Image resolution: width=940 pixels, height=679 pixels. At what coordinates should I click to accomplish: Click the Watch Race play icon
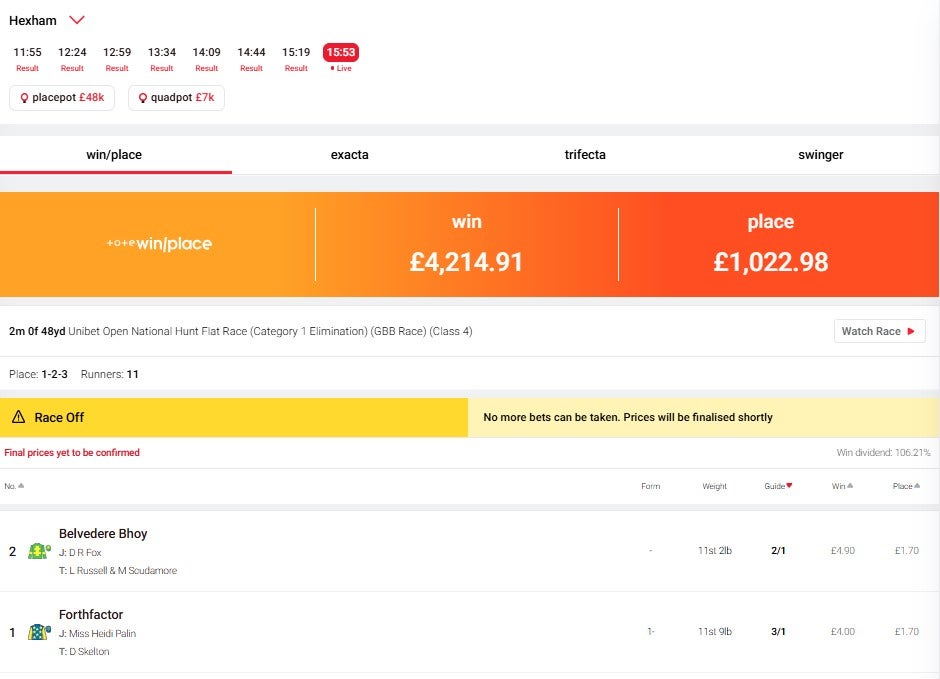[911, 330]
